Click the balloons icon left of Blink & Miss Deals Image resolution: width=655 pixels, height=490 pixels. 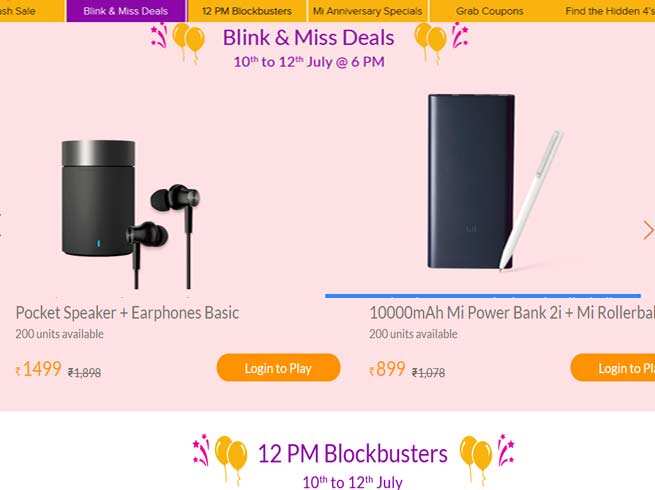point(189,43)
